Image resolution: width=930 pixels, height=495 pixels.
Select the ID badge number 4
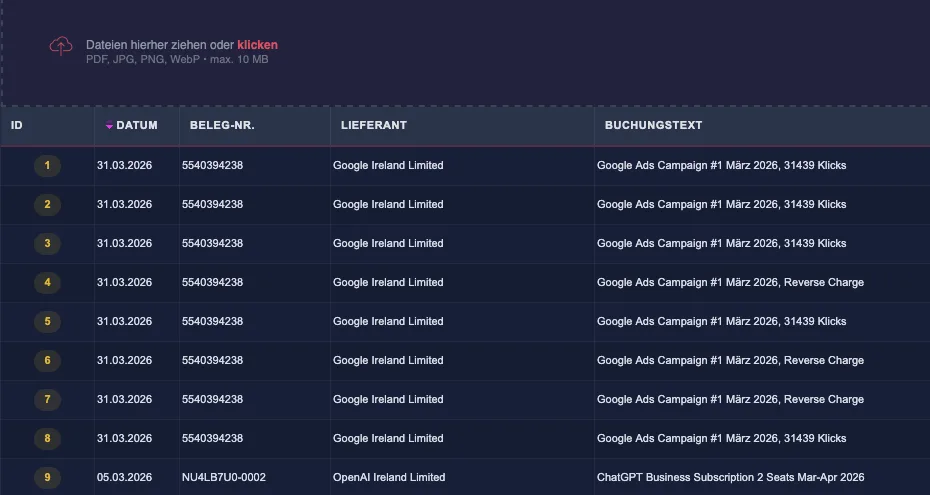[x=47, y=283]
